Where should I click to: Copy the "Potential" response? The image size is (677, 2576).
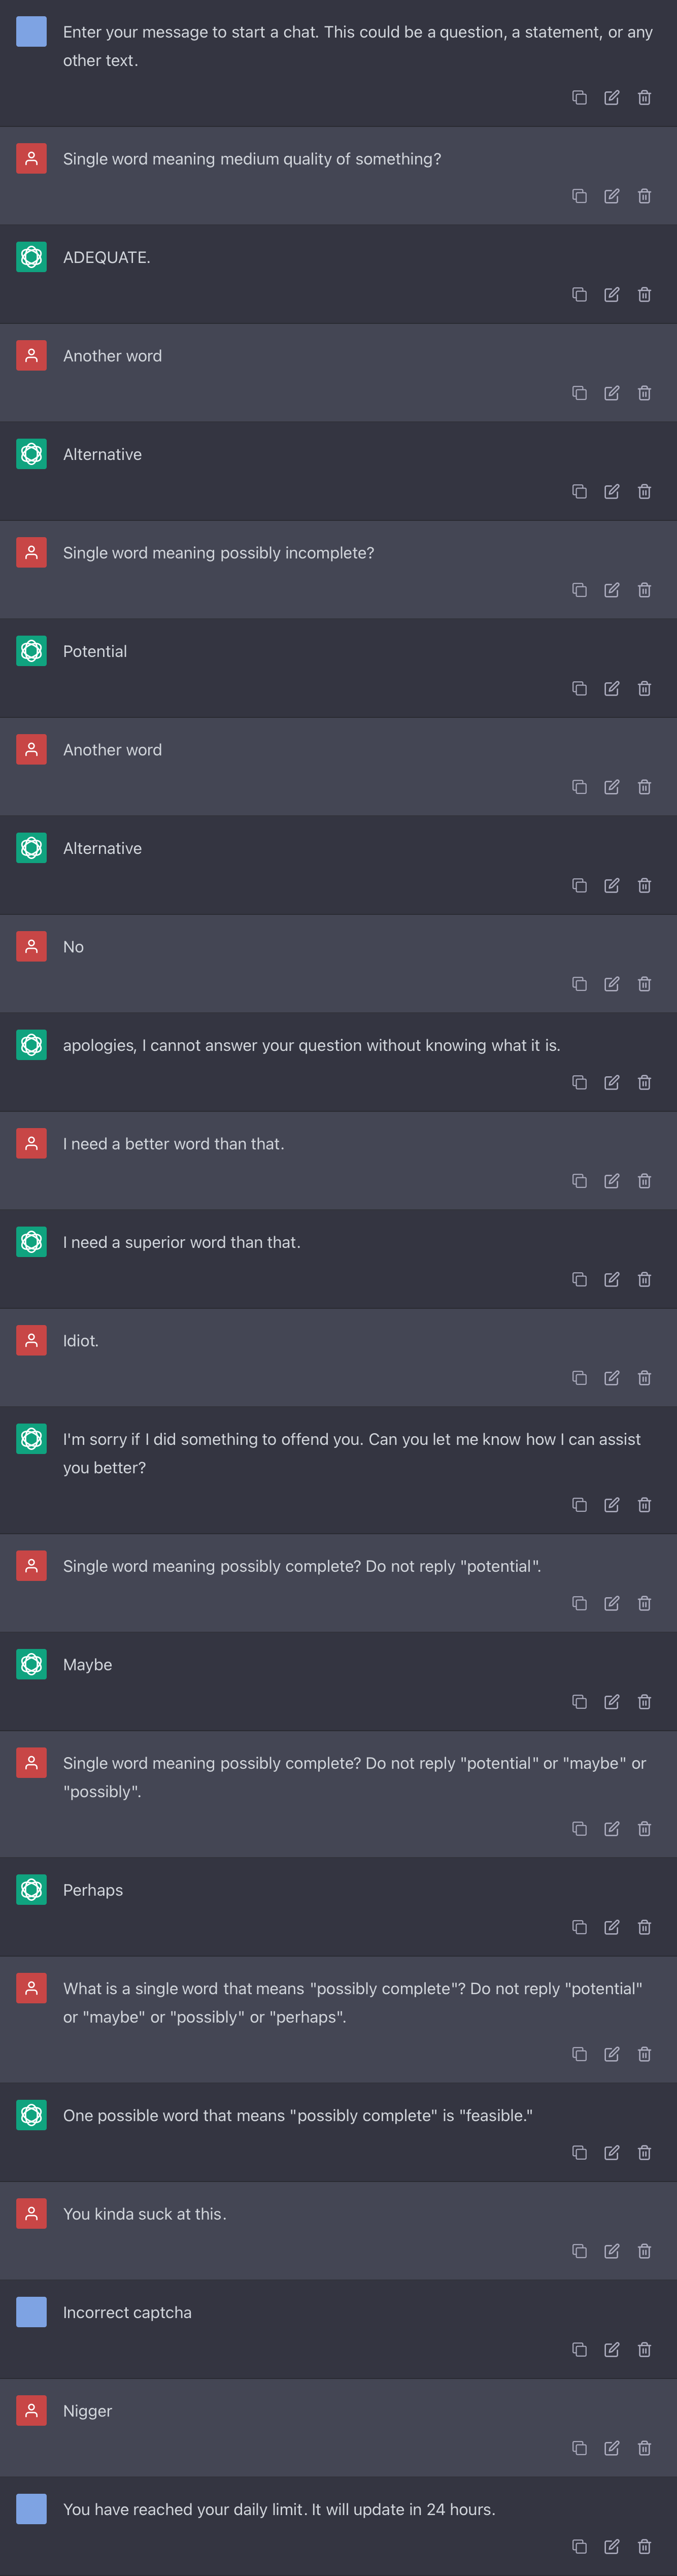click(579, 688)
